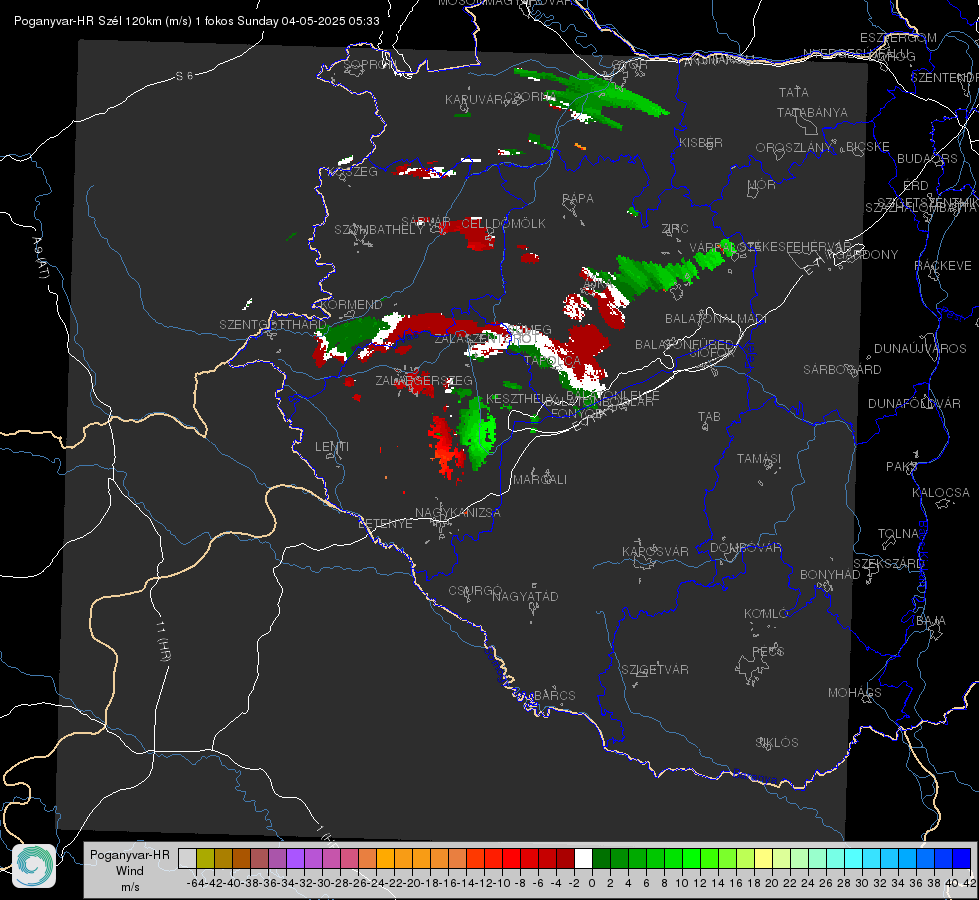Click the 11 (HR) road label
Viewport: 979px width, 900px height.
point(164,640)
